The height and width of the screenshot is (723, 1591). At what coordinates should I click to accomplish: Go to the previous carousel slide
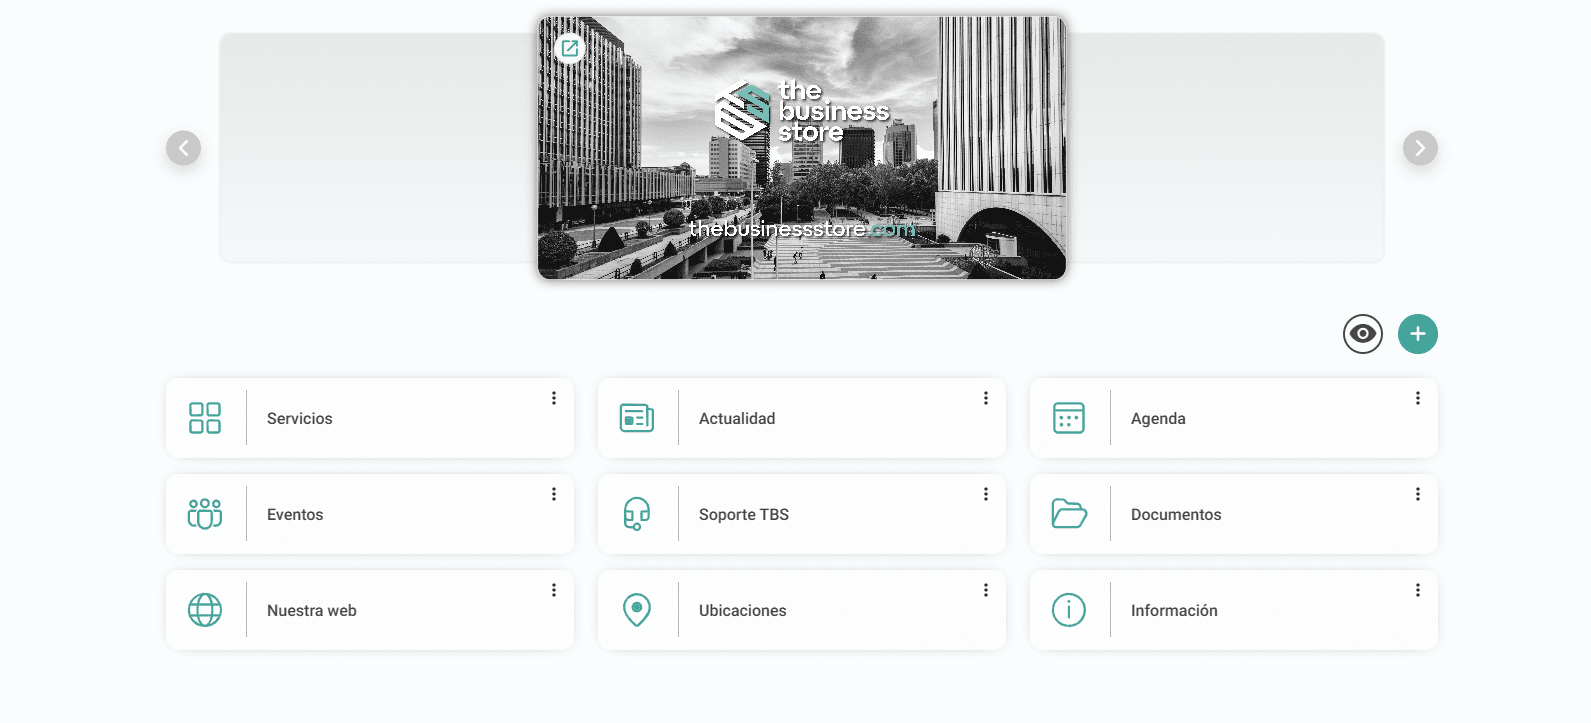183,148
